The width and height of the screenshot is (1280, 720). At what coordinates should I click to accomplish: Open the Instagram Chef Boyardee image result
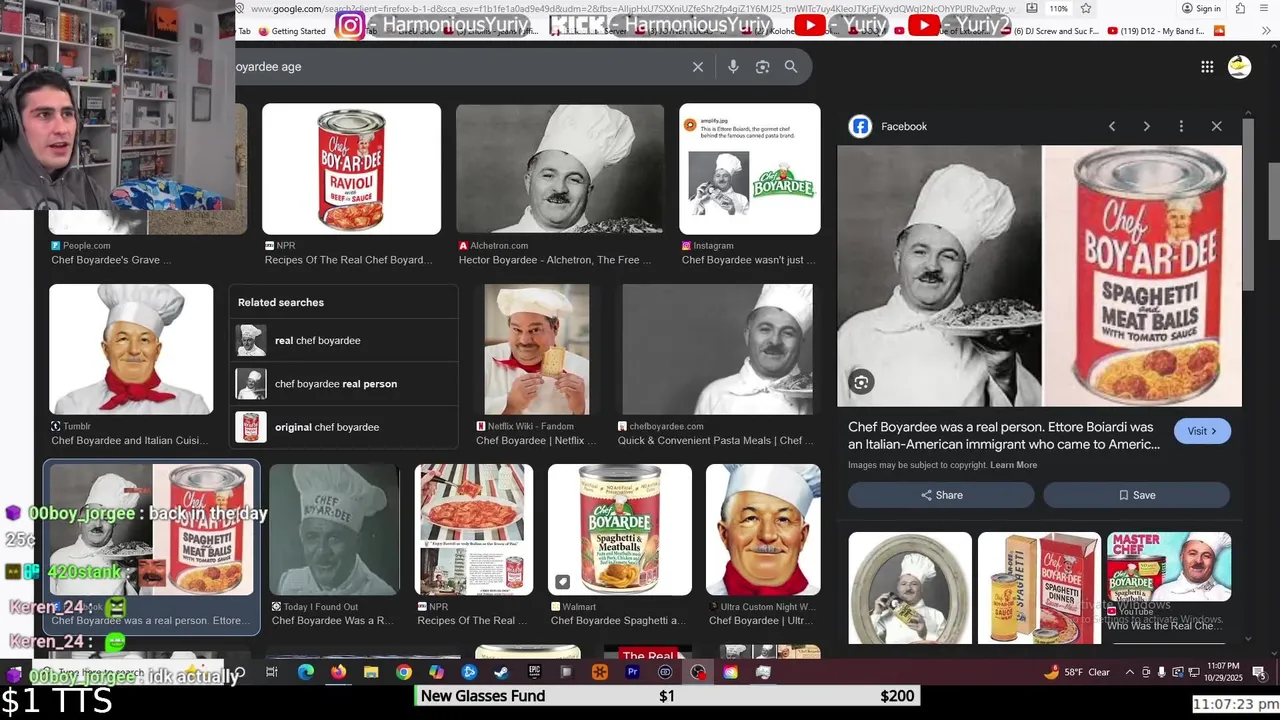(750, 169)
